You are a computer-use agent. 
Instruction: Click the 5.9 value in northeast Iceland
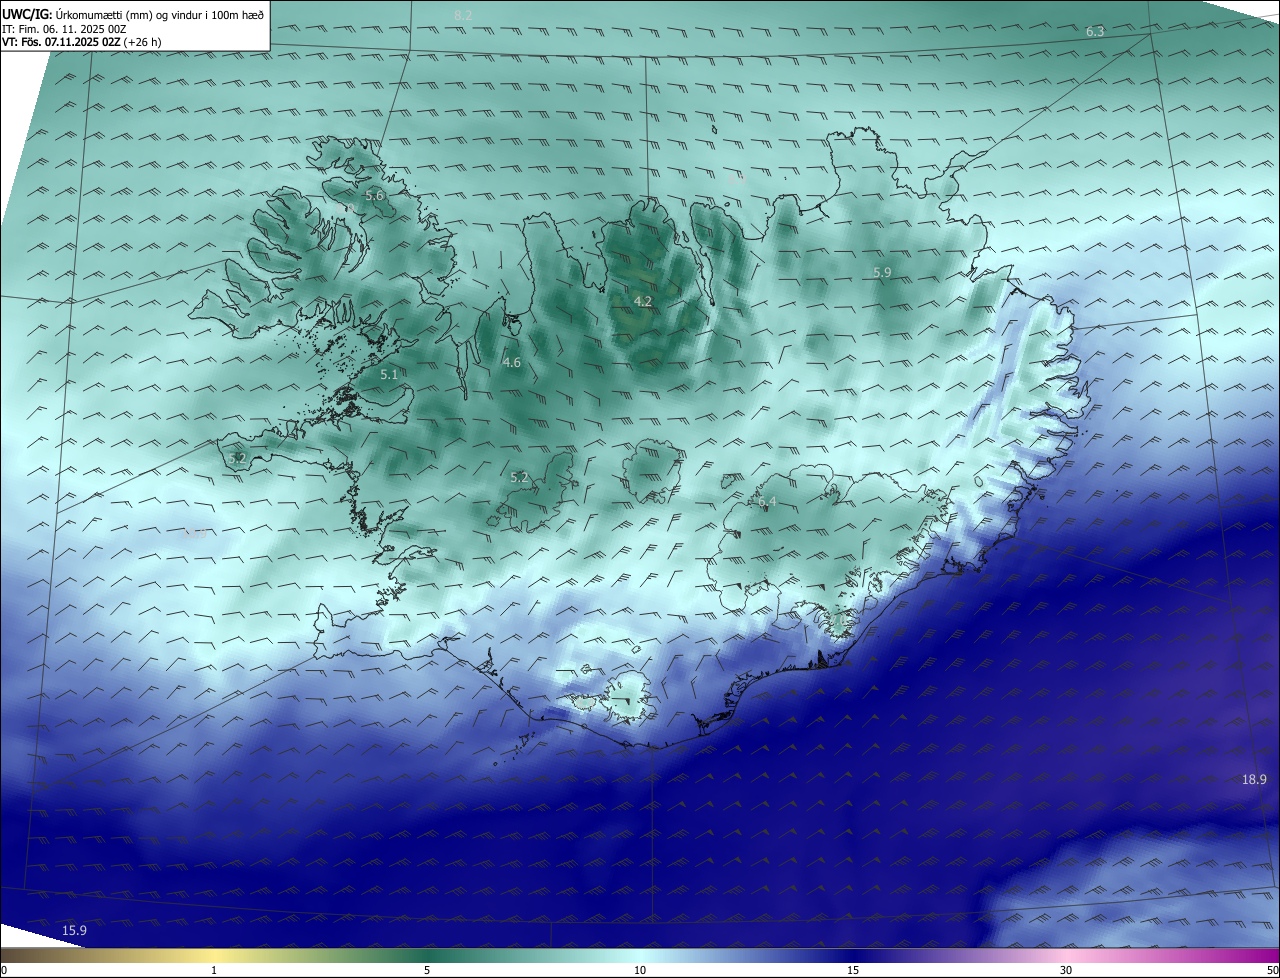pos(882,272)
